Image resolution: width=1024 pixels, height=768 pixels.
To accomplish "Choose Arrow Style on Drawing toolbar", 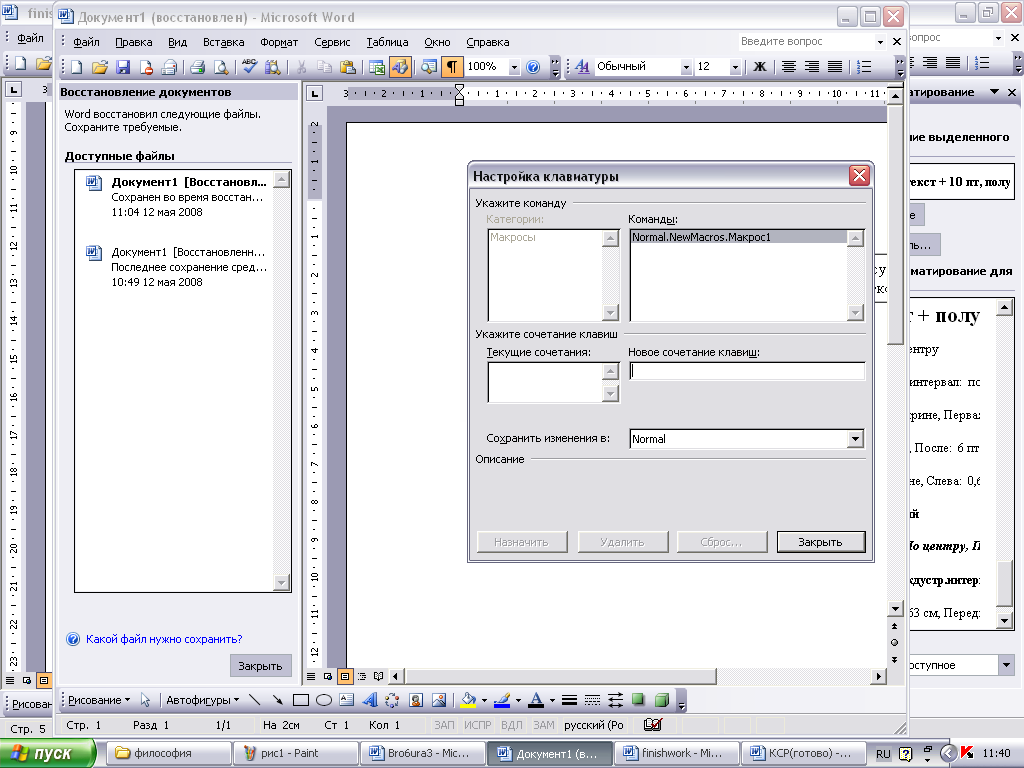I will click(616, 700).
